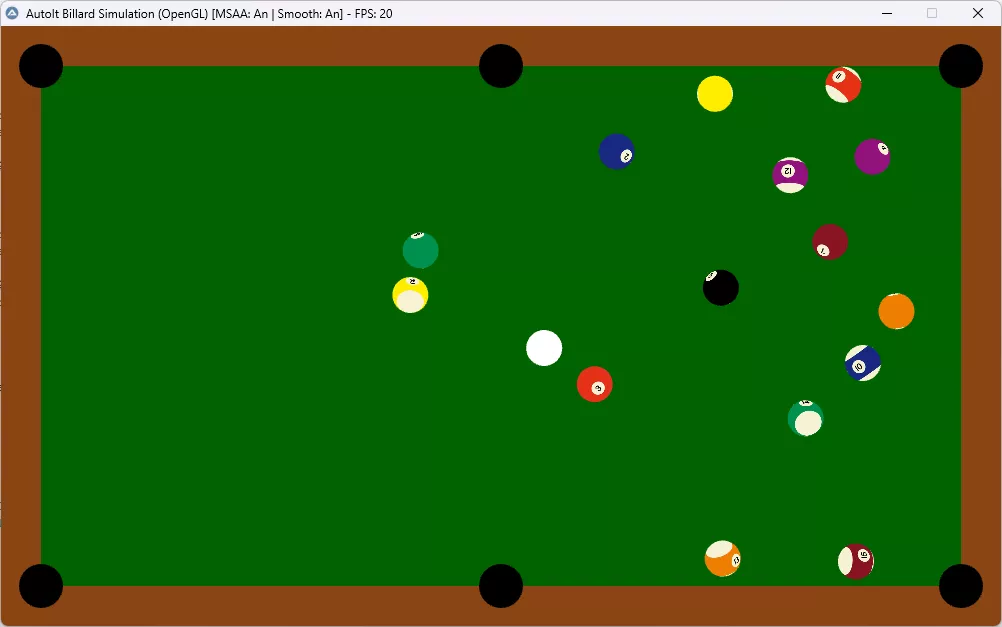Select the purple striped 12 ball

tap(790, 175)
